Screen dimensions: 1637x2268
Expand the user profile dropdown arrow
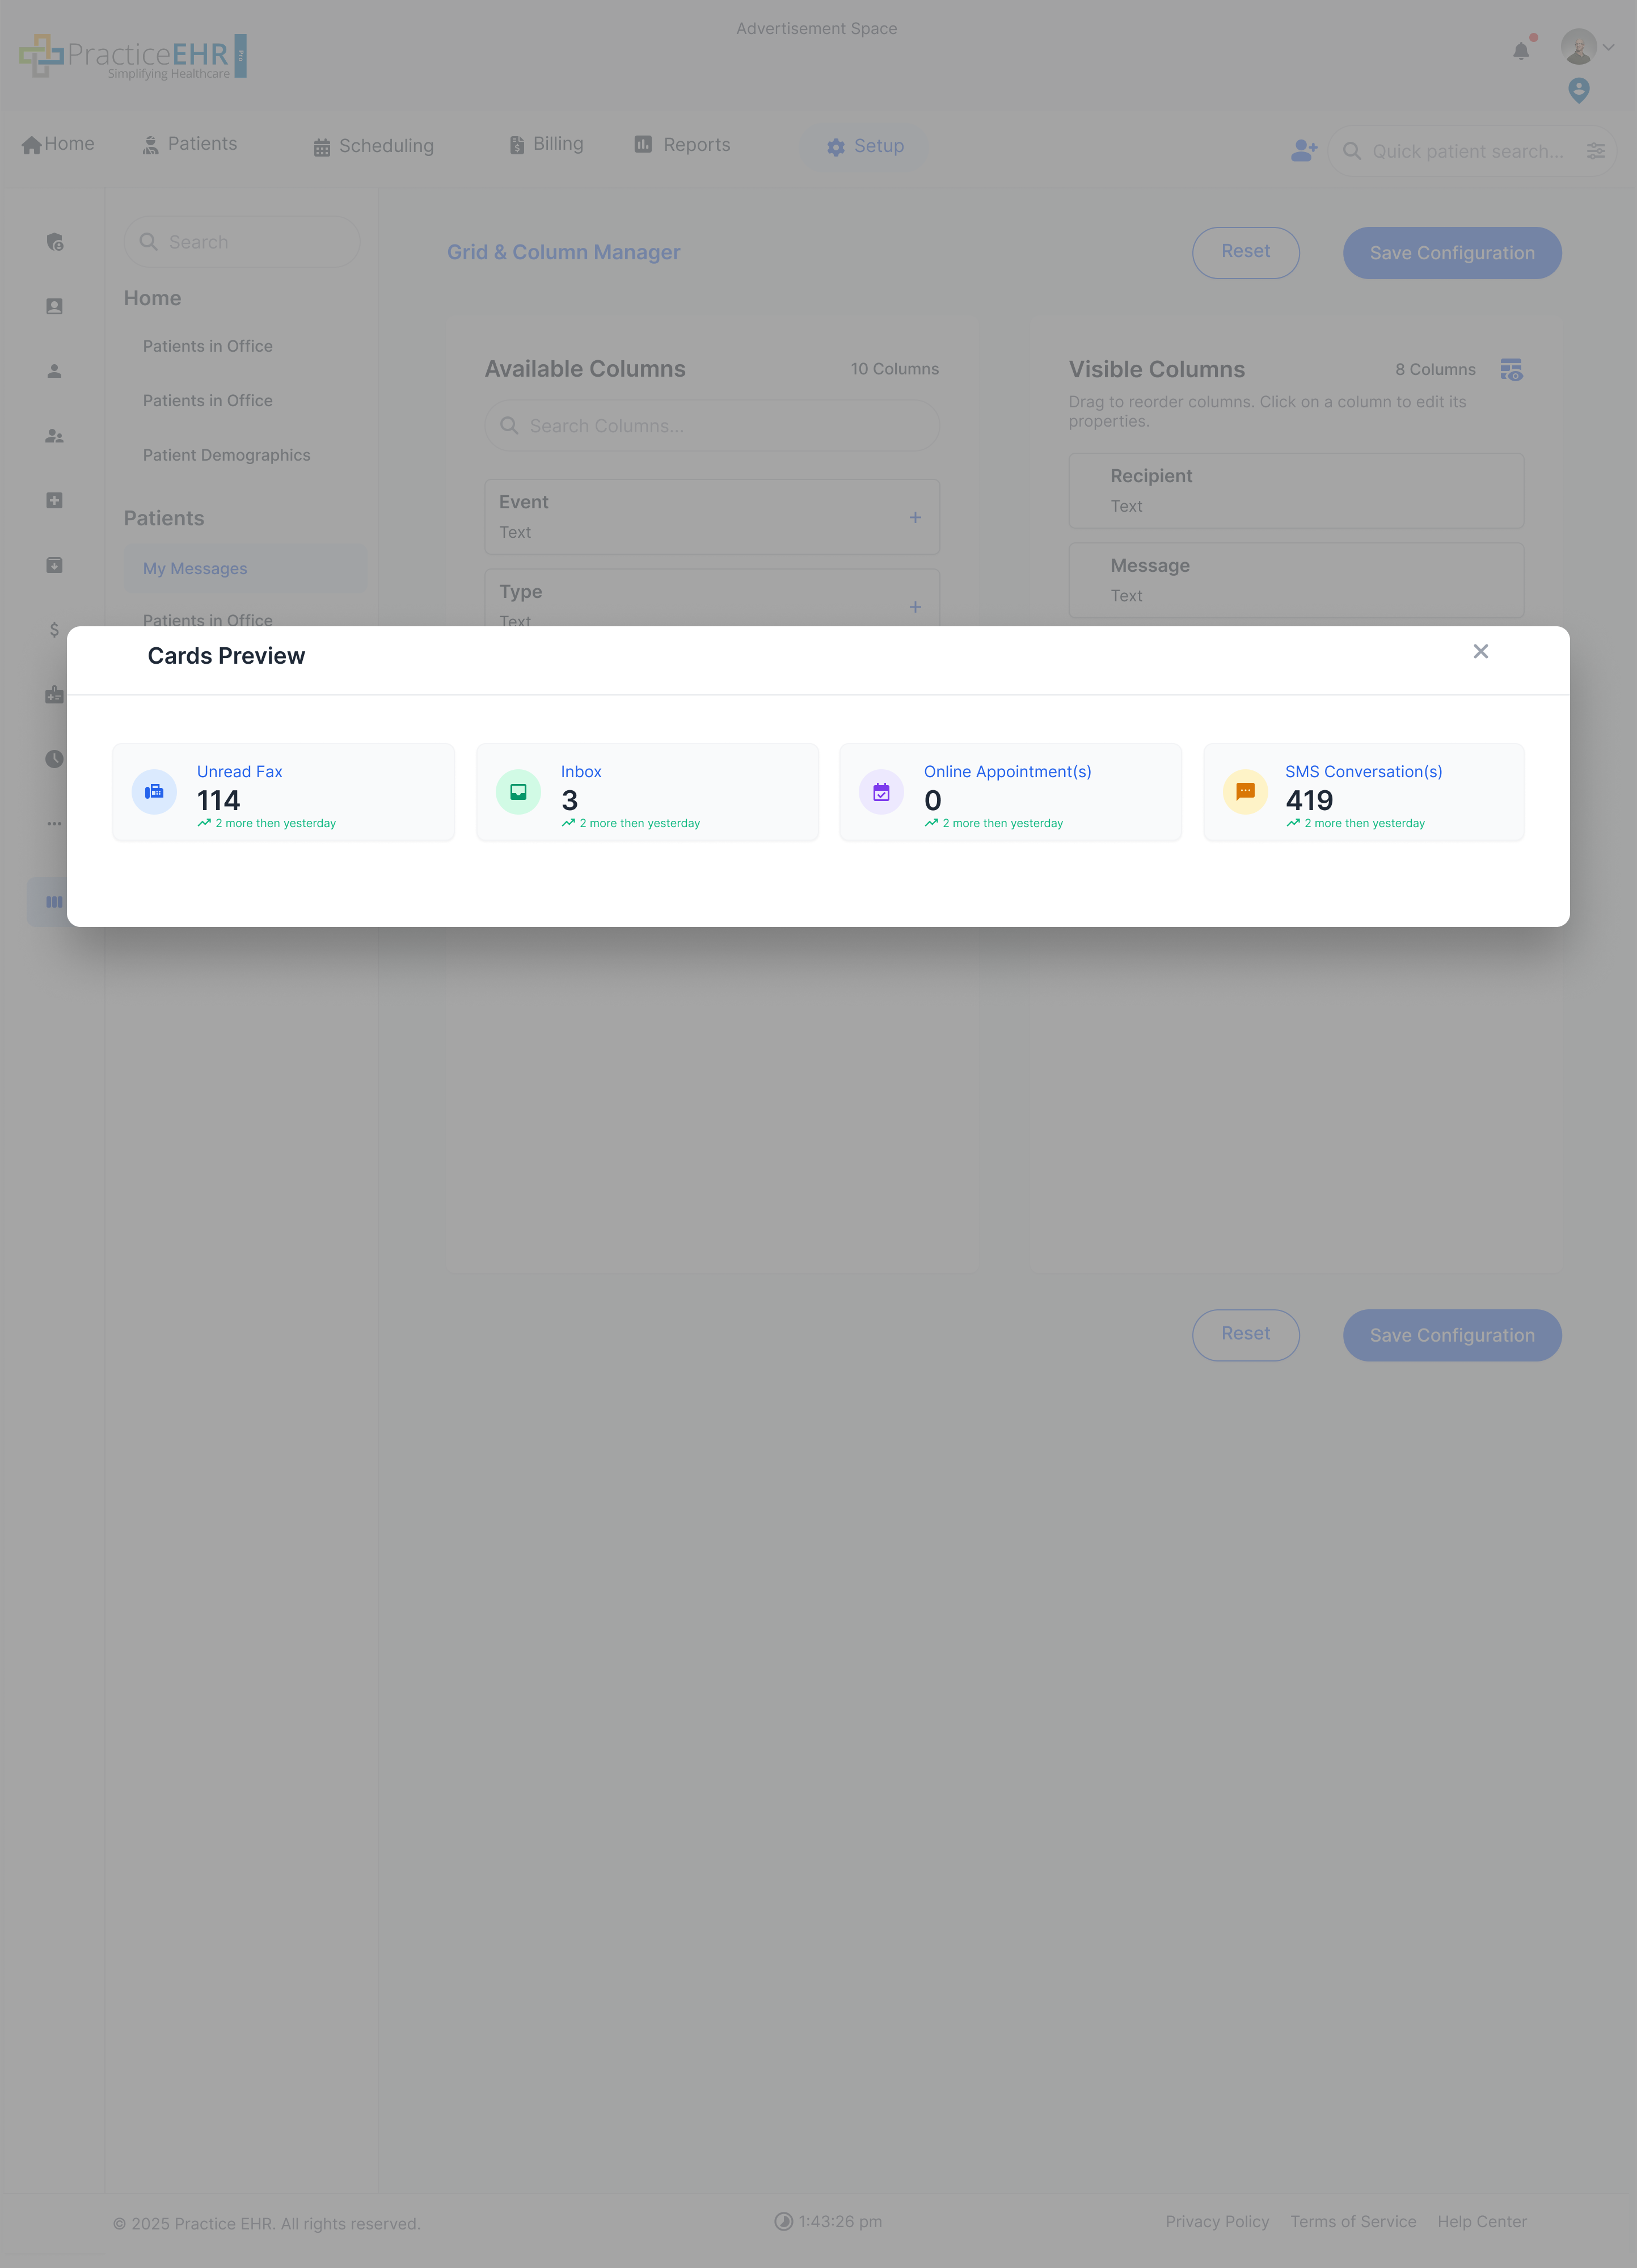pyautogui.click(x=1608, y=47)
